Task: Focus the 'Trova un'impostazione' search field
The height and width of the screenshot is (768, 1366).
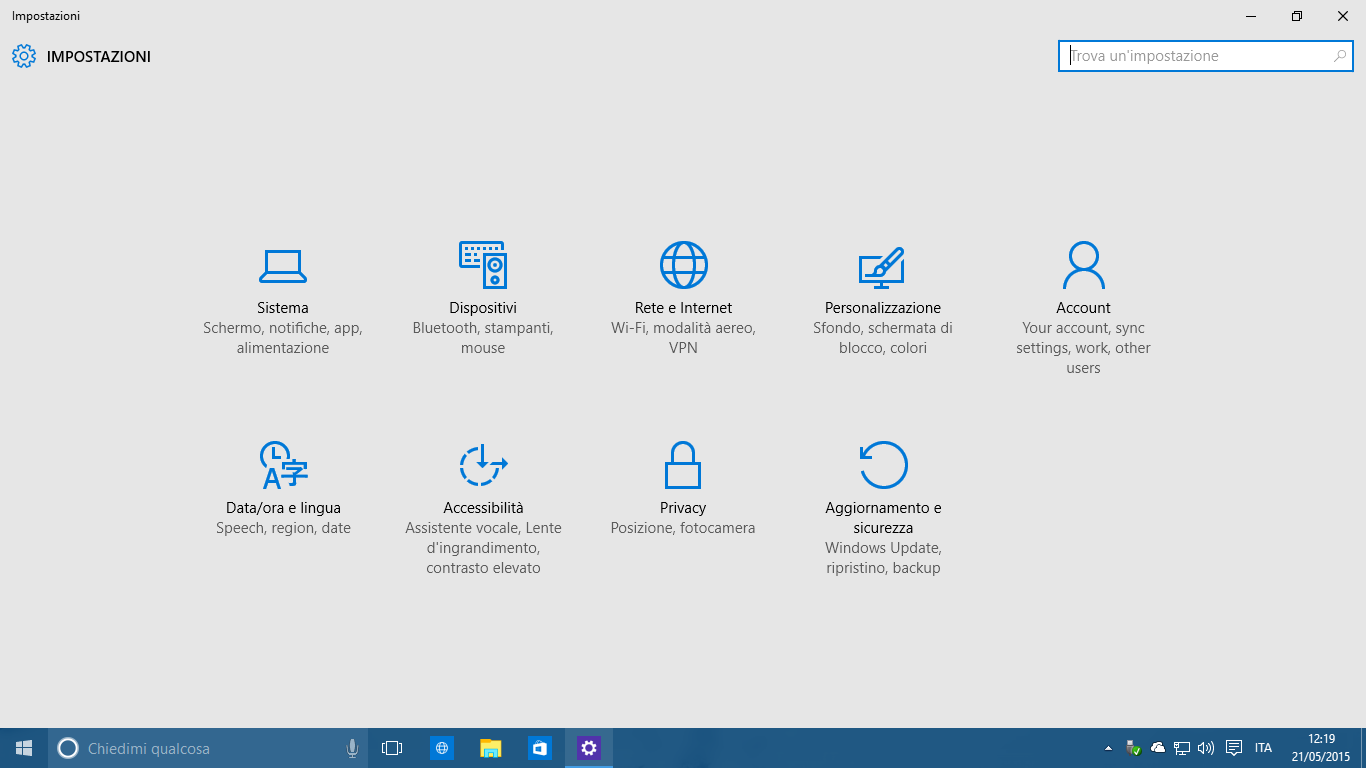Action: 1206,56
